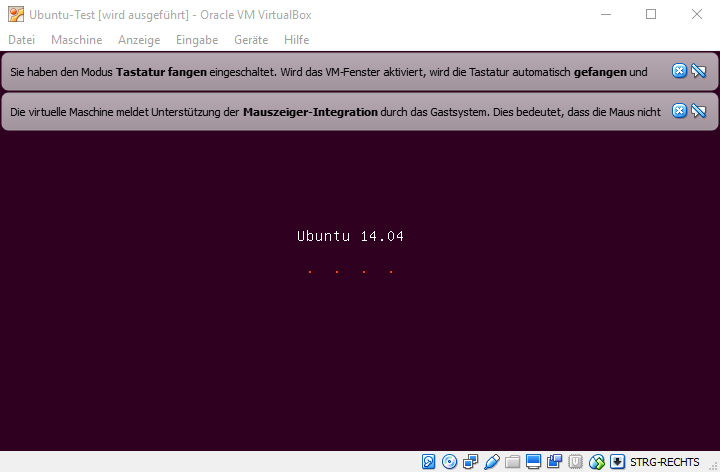The height and width of the screenshot is (472, 720).
Task: Click the CPU virtualization chip icon
Action: [575, 462]
